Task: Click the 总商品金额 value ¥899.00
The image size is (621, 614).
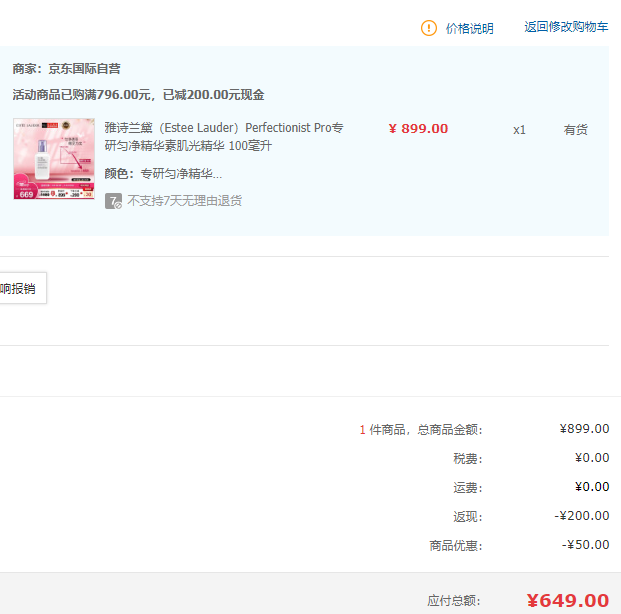Action: [x=584, y=429]
